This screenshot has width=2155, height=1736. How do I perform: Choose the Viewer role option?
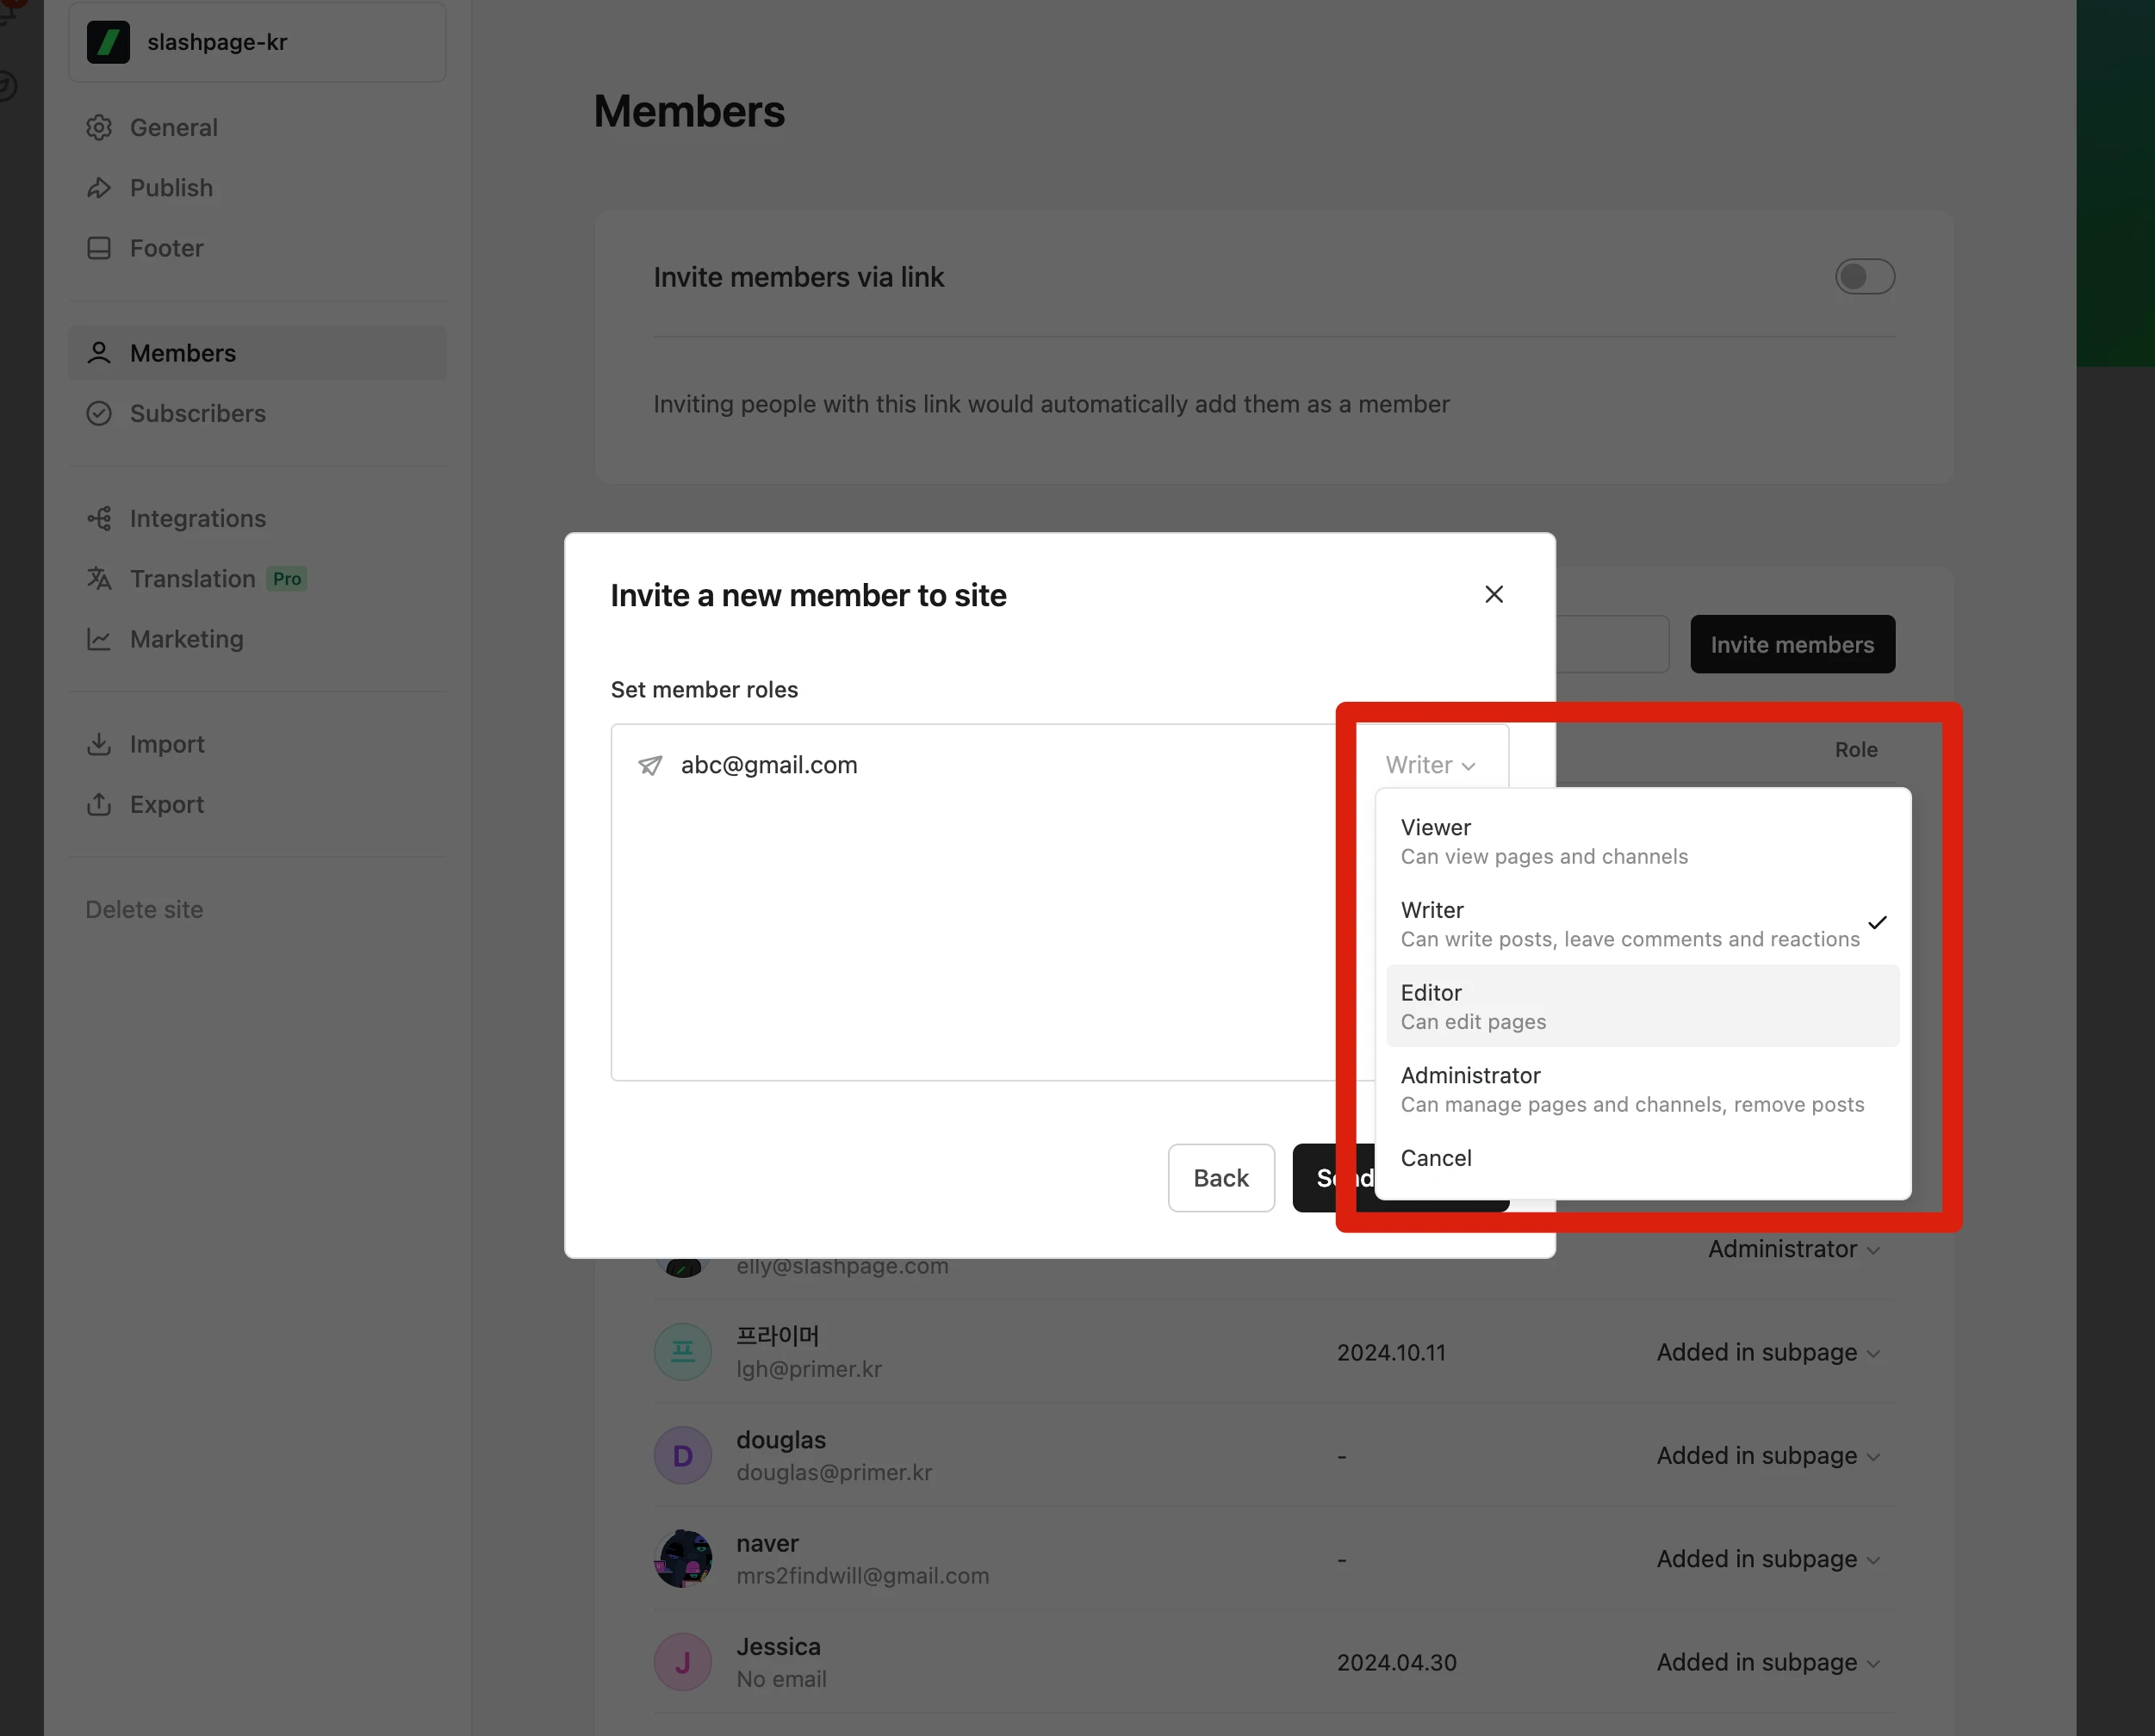click(1641, 841)
